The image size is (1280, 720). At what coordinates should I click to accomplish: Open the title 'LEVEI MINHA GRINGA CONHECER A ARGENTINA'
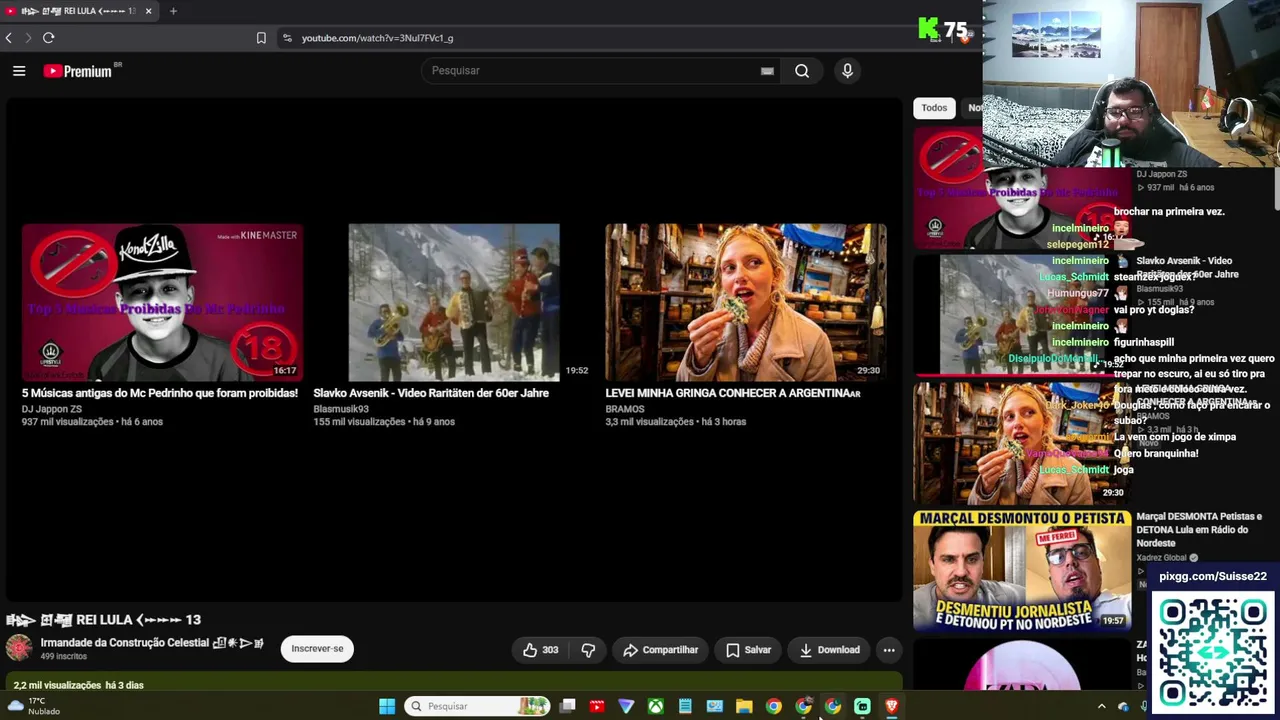point(733,393)
